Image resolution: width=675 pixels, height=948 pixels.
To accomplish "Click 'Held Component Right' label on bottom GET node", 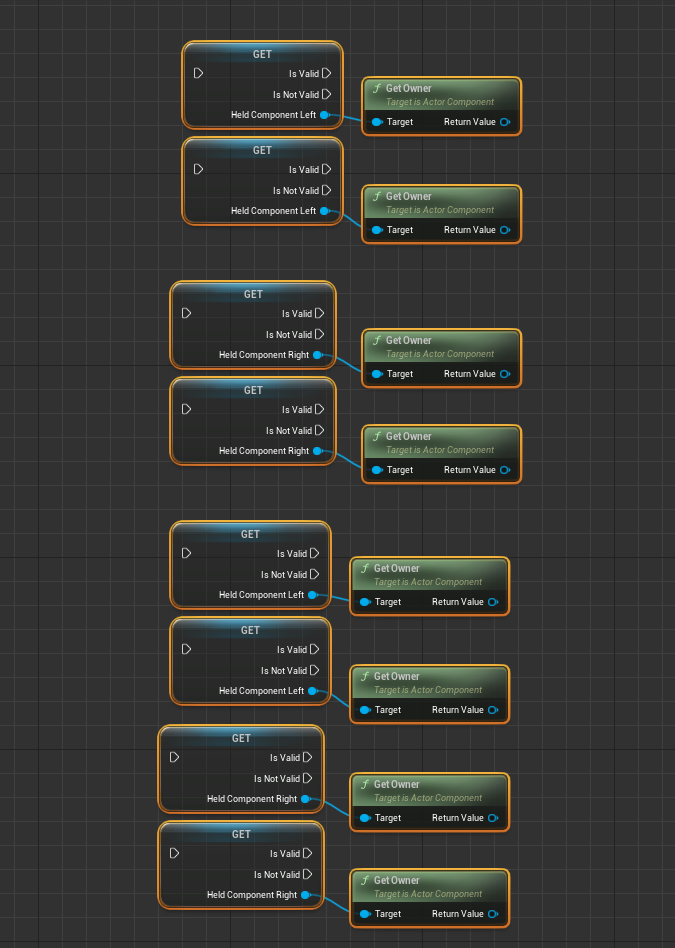I will point(252,895).
